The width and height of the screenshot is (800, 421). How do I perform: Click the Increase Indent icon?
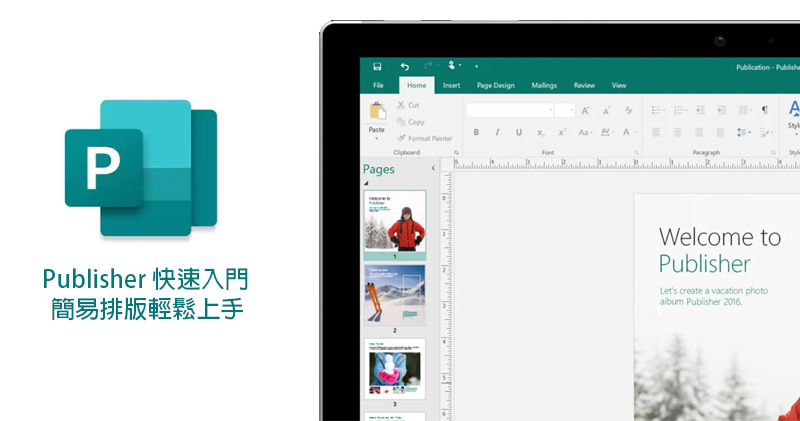[721, 110]
